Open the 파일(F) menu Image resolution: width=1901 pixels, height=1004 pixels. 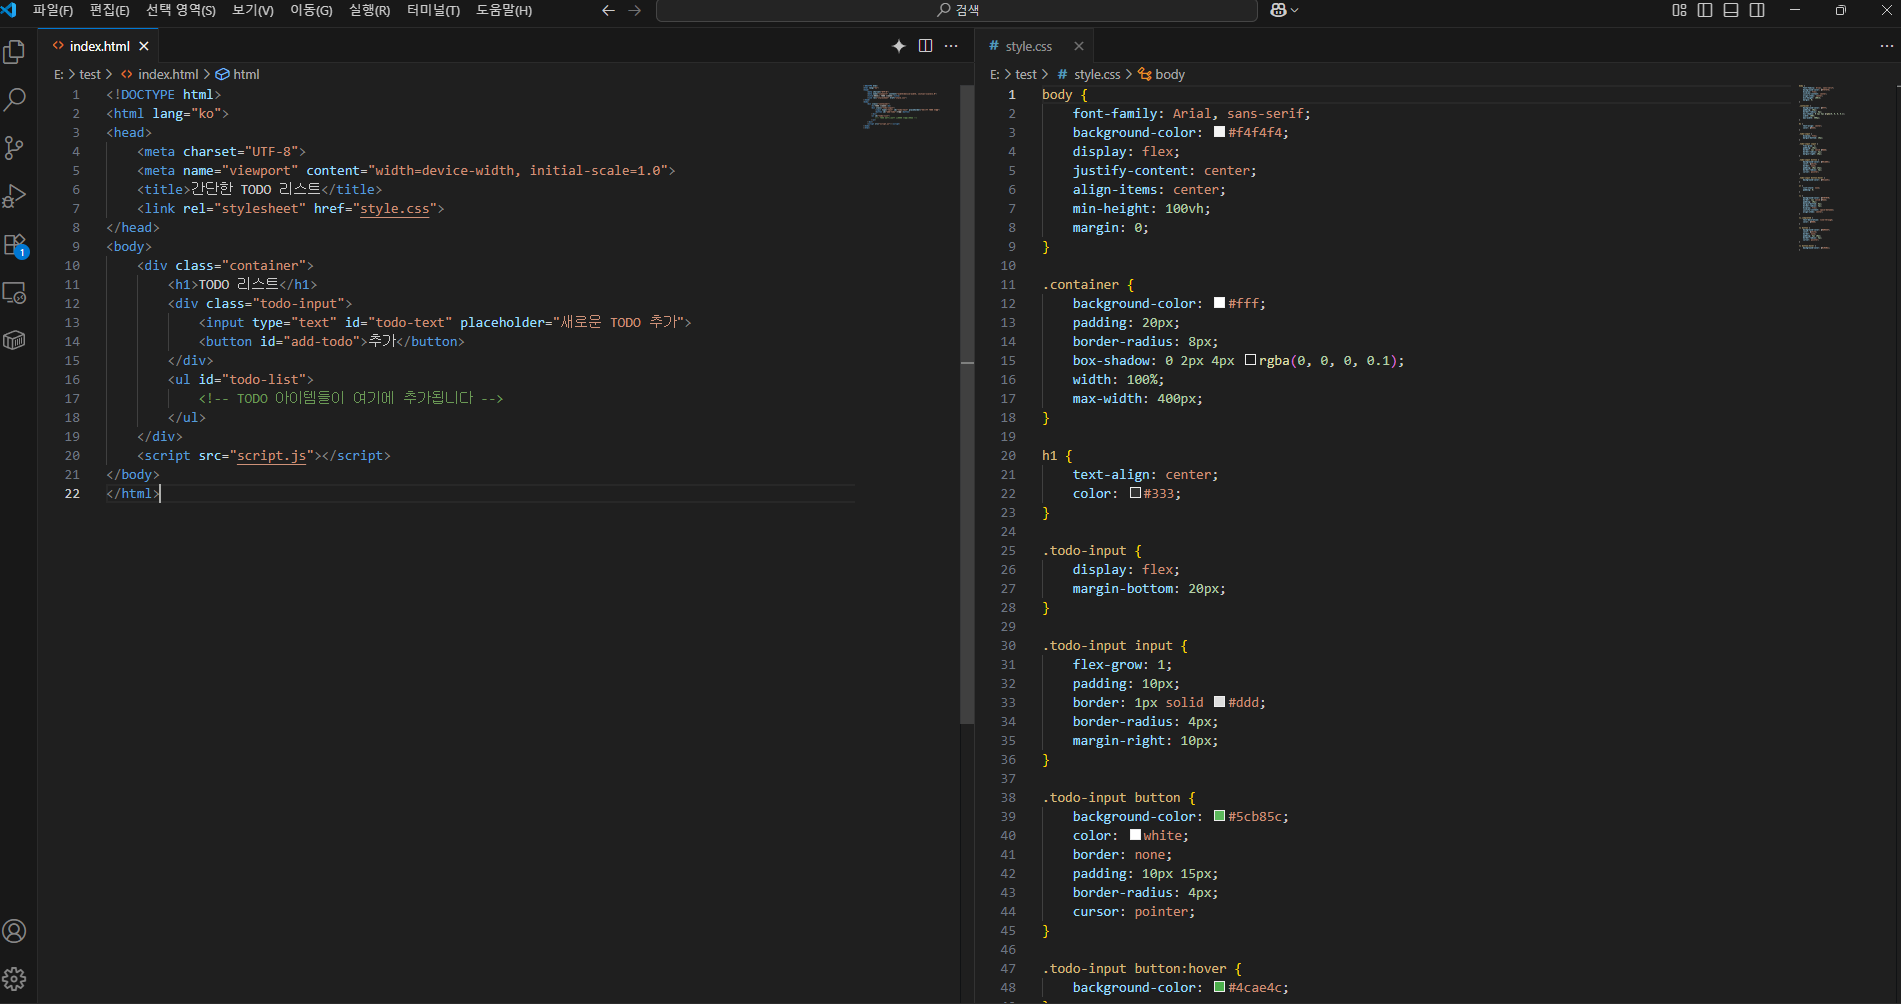tap(53, 10)
